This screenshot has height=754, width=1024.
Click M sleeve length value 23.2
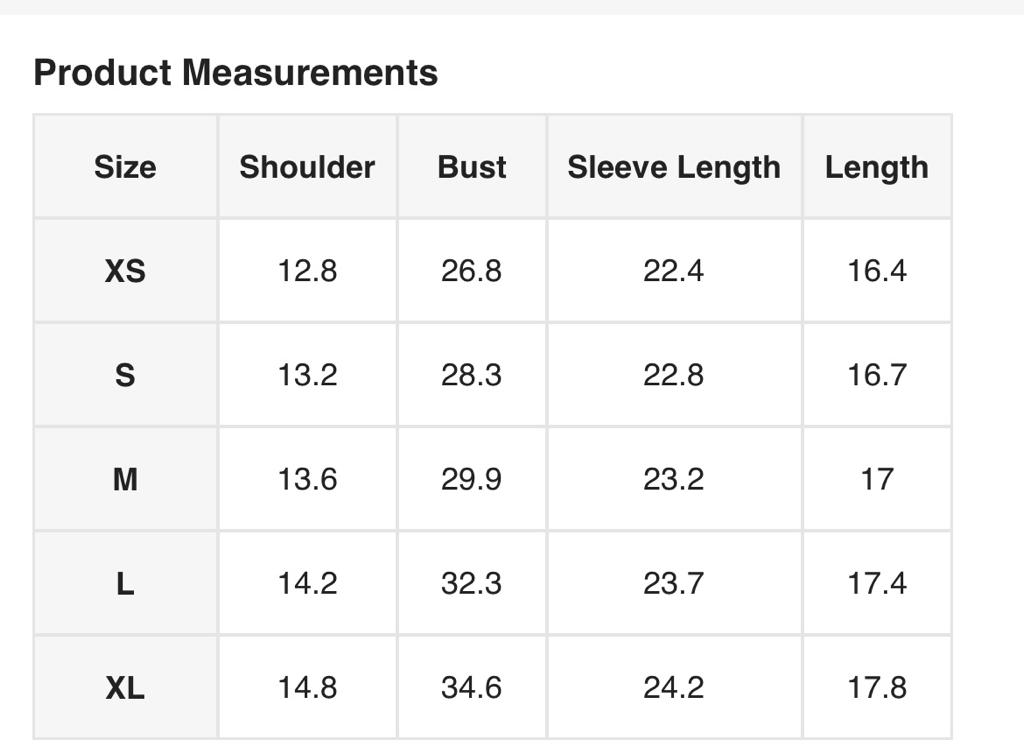point(674,479)
